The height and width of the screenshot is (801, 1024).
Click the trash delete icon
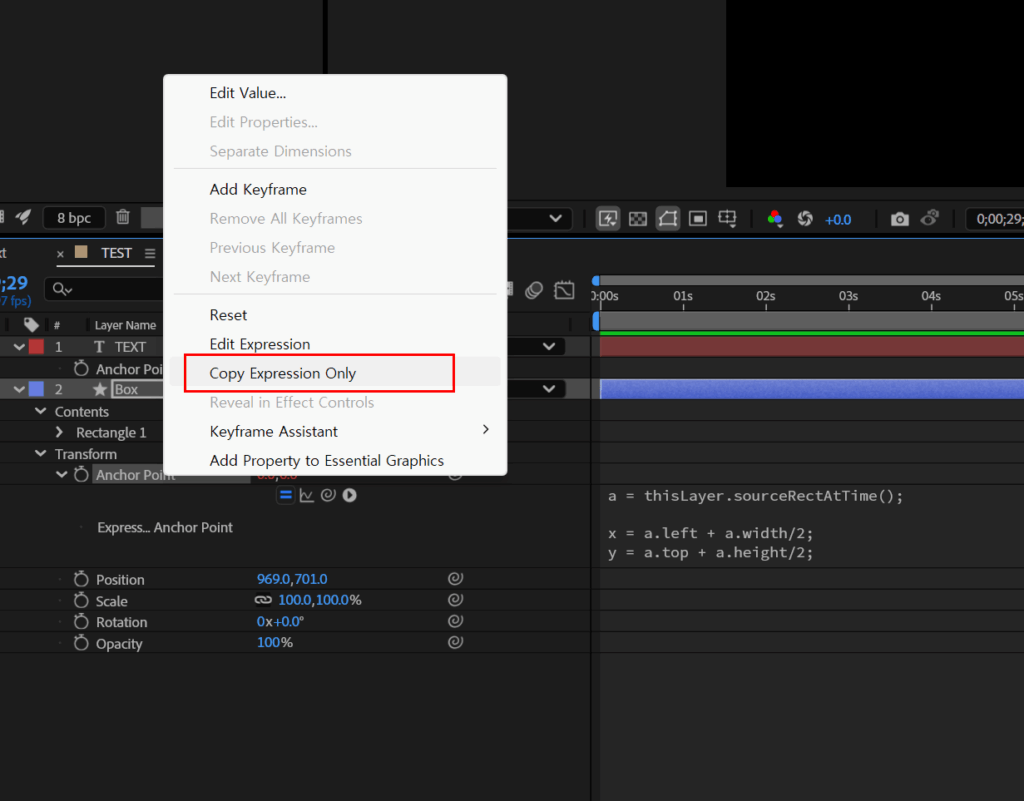tap(123, 217)
